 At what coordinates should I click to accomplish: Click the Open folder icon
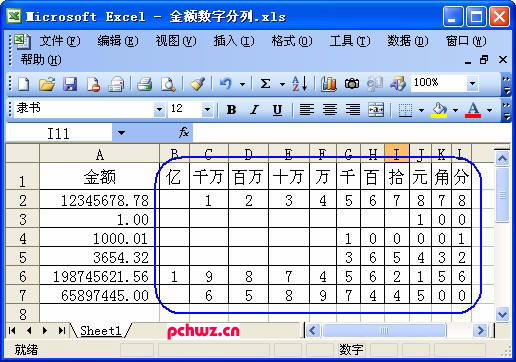47,84
